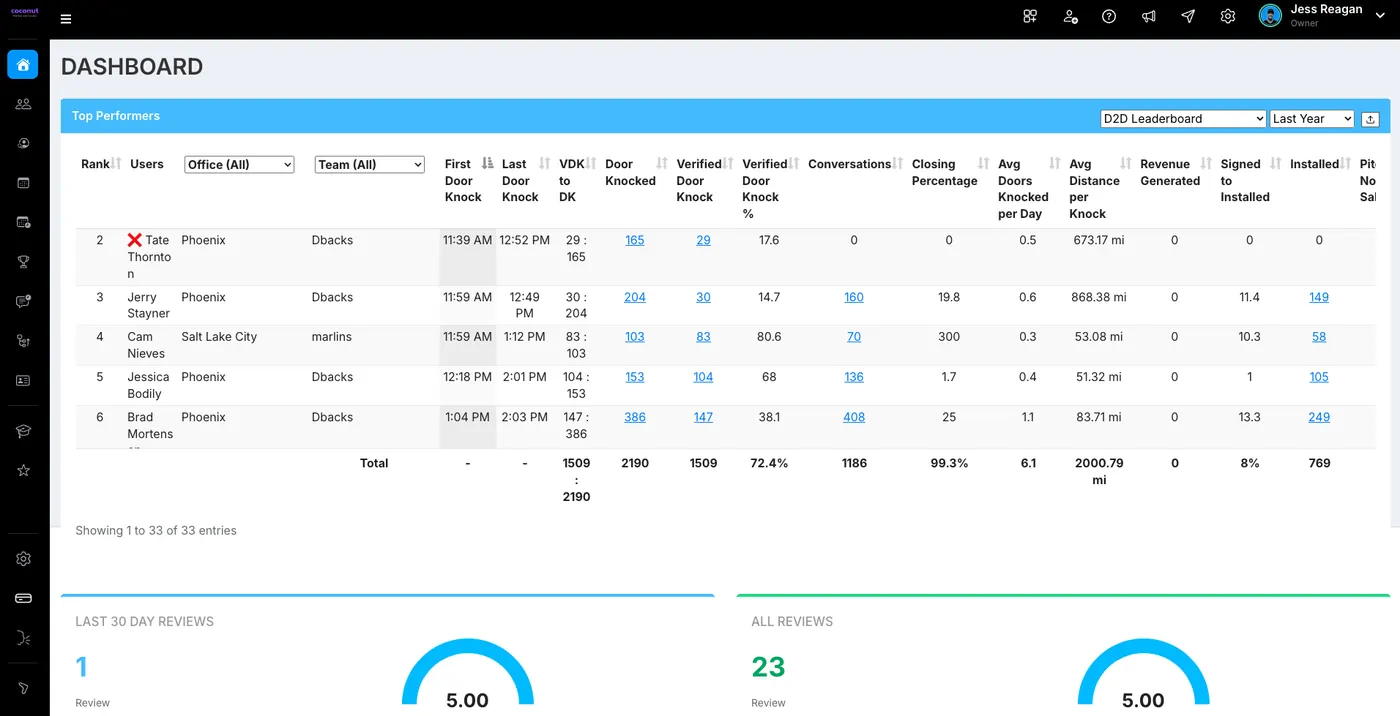The image size is (1400, 716).
Task: Click Jess Reagan's profile avatar
Action: pyautogui.click(x=1270, y=15)
